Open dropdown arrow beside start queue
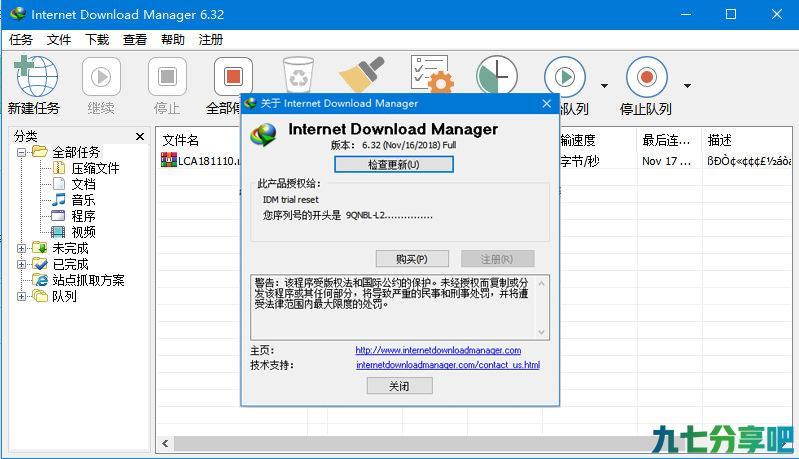The height and width of the screenshot is (459, 799). (604, 86)
